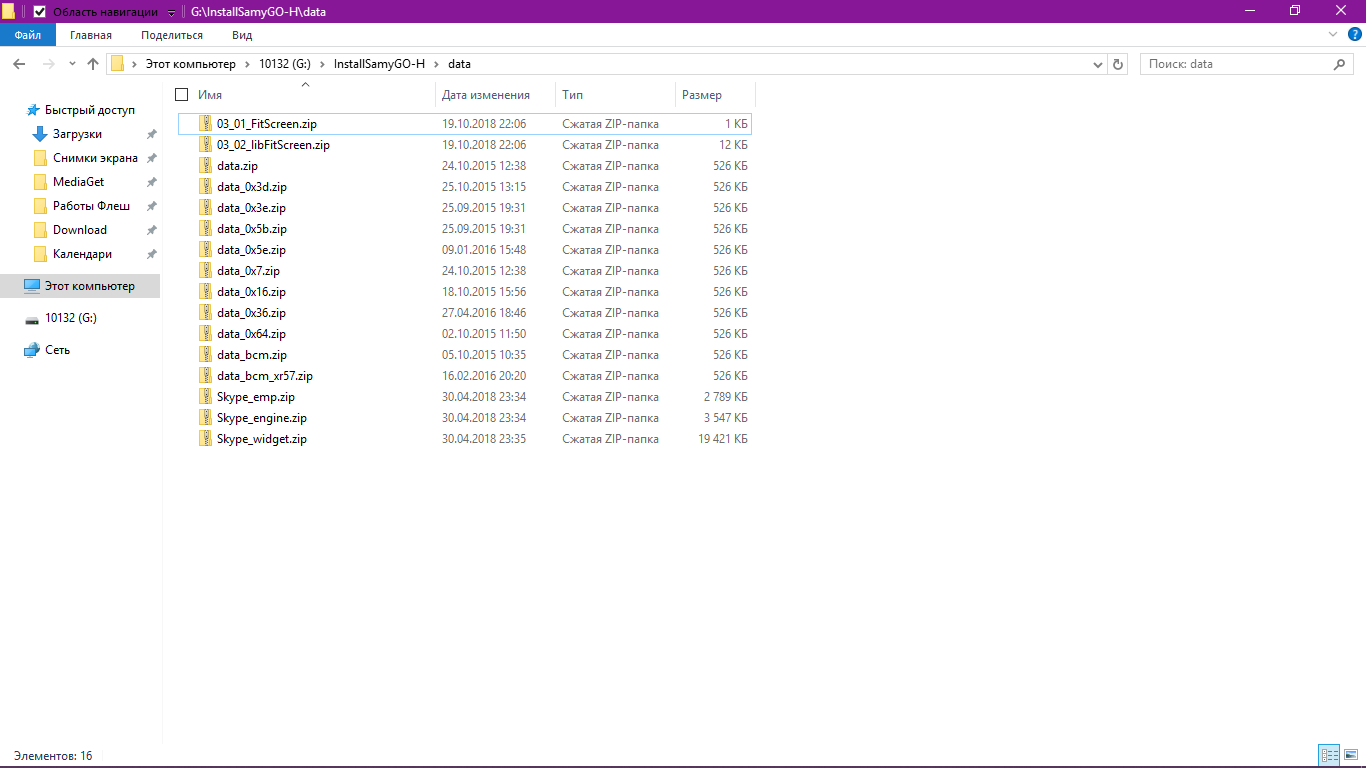
Task: Sort by the Дата изменения column header
Action: pos(486,95)
